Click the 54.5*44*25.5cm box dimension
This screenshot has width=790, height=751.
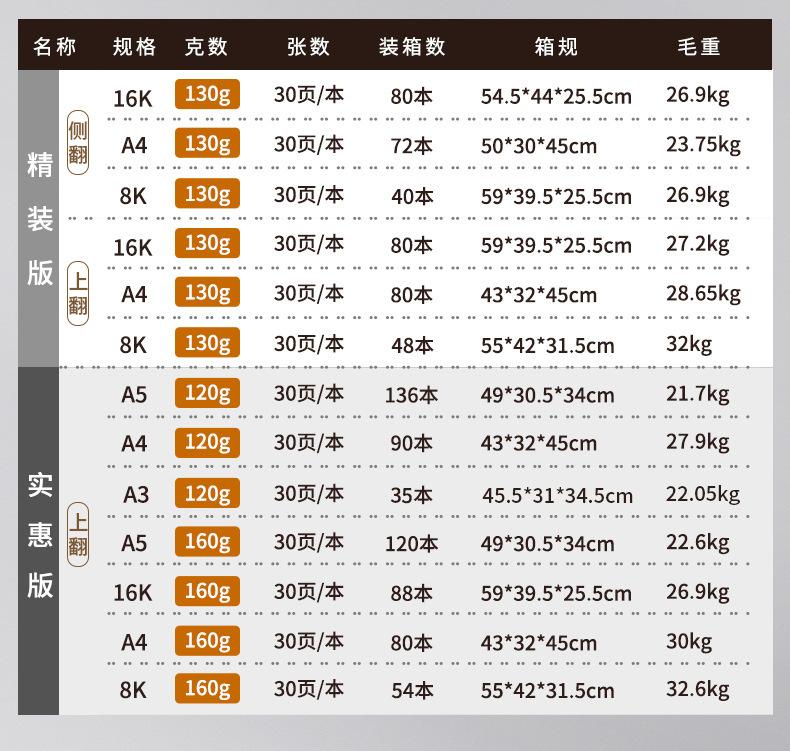click(556, 97)
